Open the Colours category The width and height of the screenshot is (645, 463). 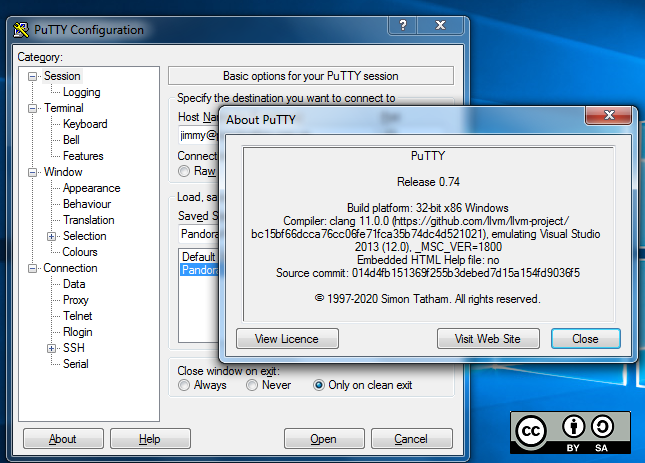[80, 252]
